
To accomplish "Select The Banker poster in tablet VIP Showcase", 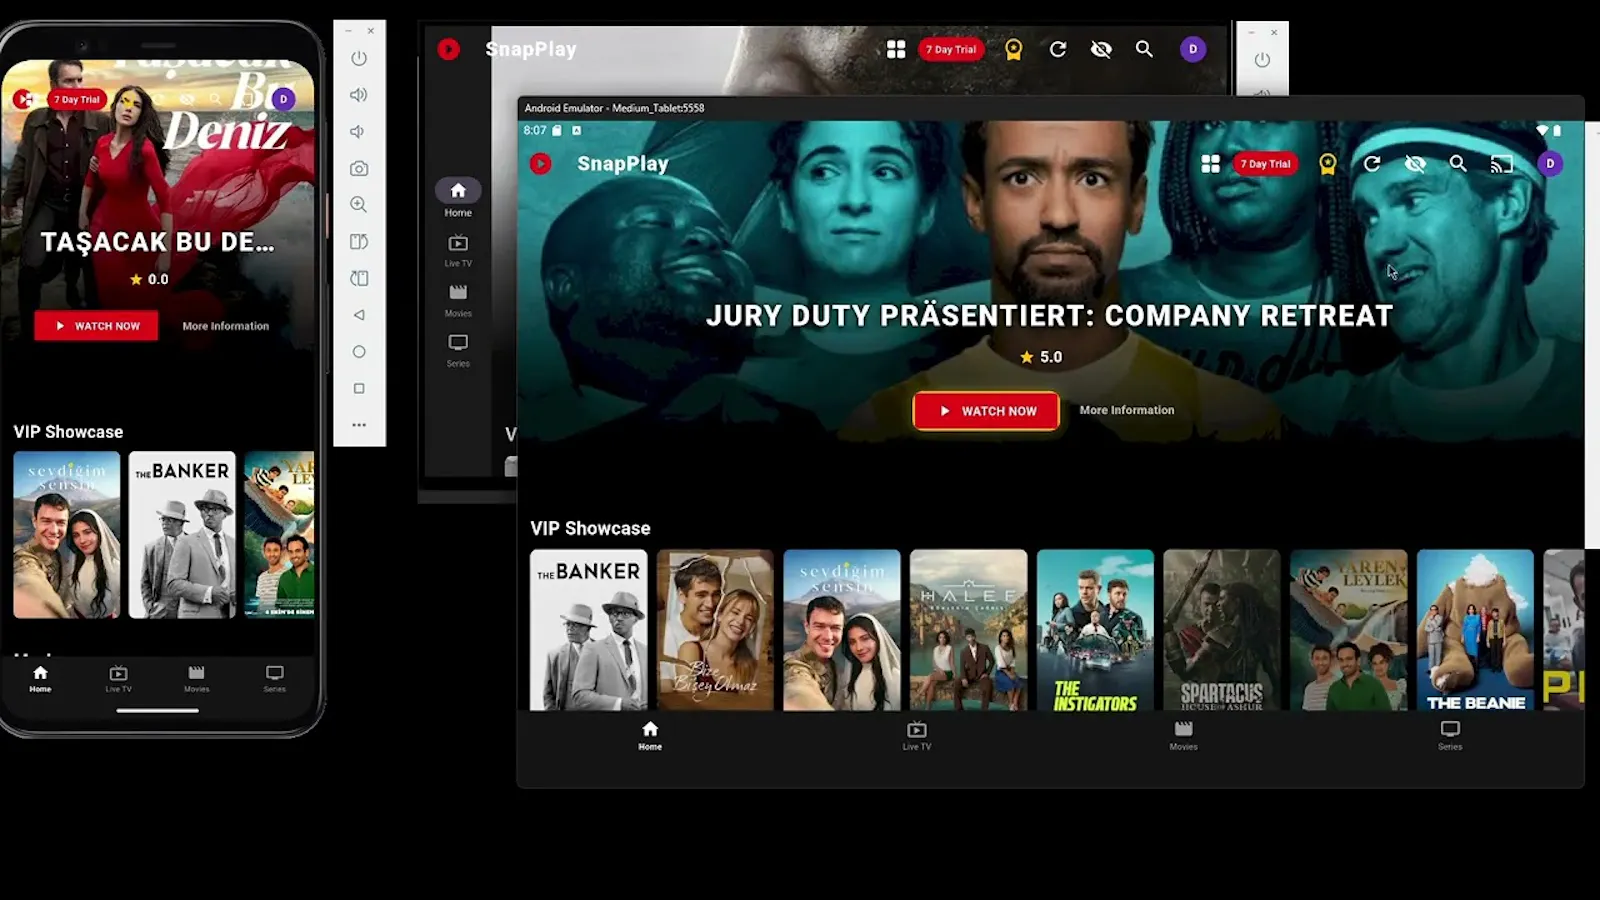I will click(x=588, y=630).
